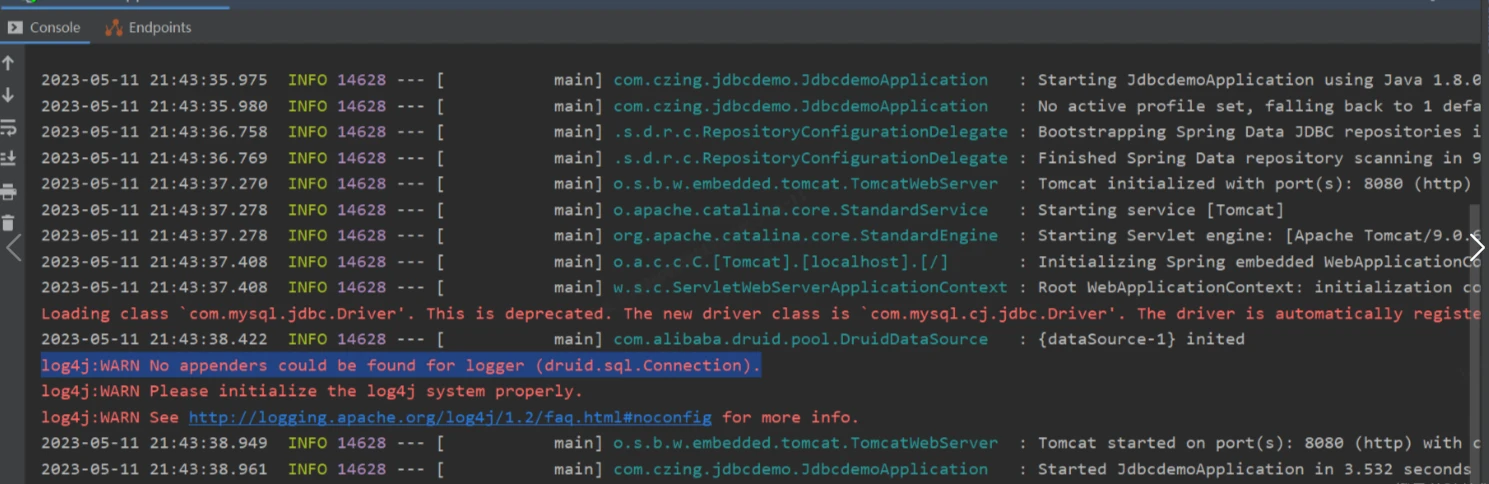The image size is (1489, 484).
Task: Click the down arrow for next stack trace
Action: (x=9, y=95)
